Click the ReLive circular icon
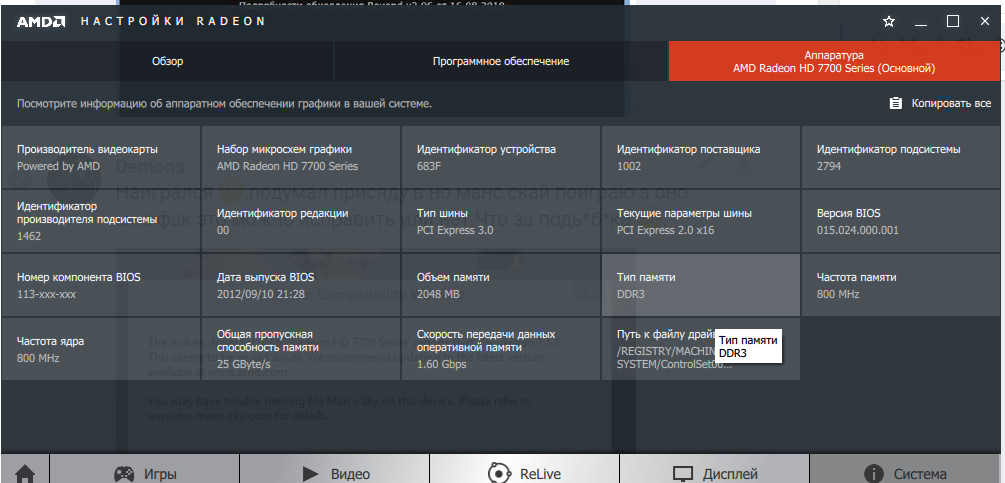1005x483 pixels. pos(499,473)
